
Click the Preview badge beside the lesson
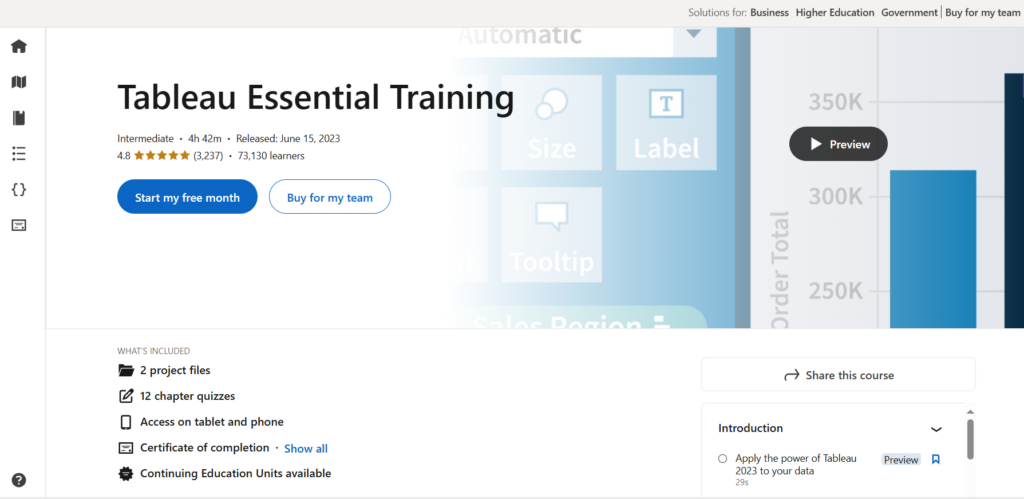coord(901,460)
